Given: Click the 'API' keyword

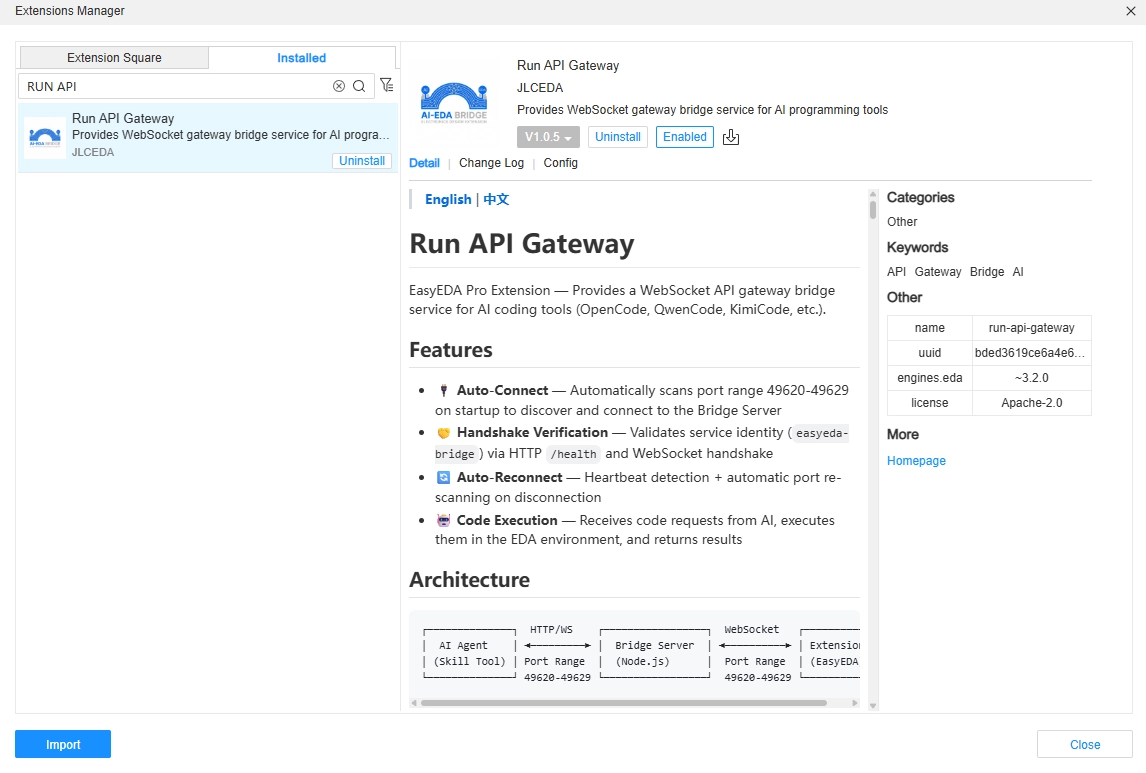Looking at the screenshot, I should click(896, 272).
